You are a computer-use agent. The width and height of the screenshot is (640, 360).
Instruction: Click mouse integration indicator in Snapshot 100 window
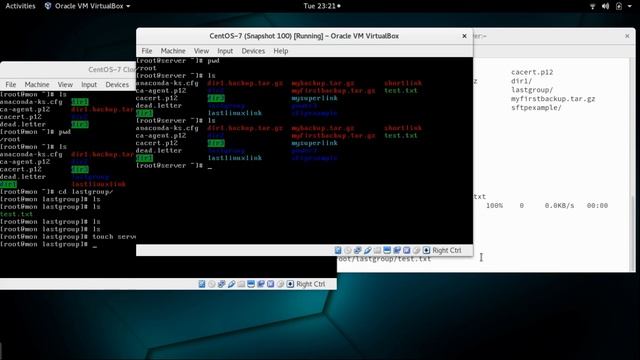coord(416,250)
